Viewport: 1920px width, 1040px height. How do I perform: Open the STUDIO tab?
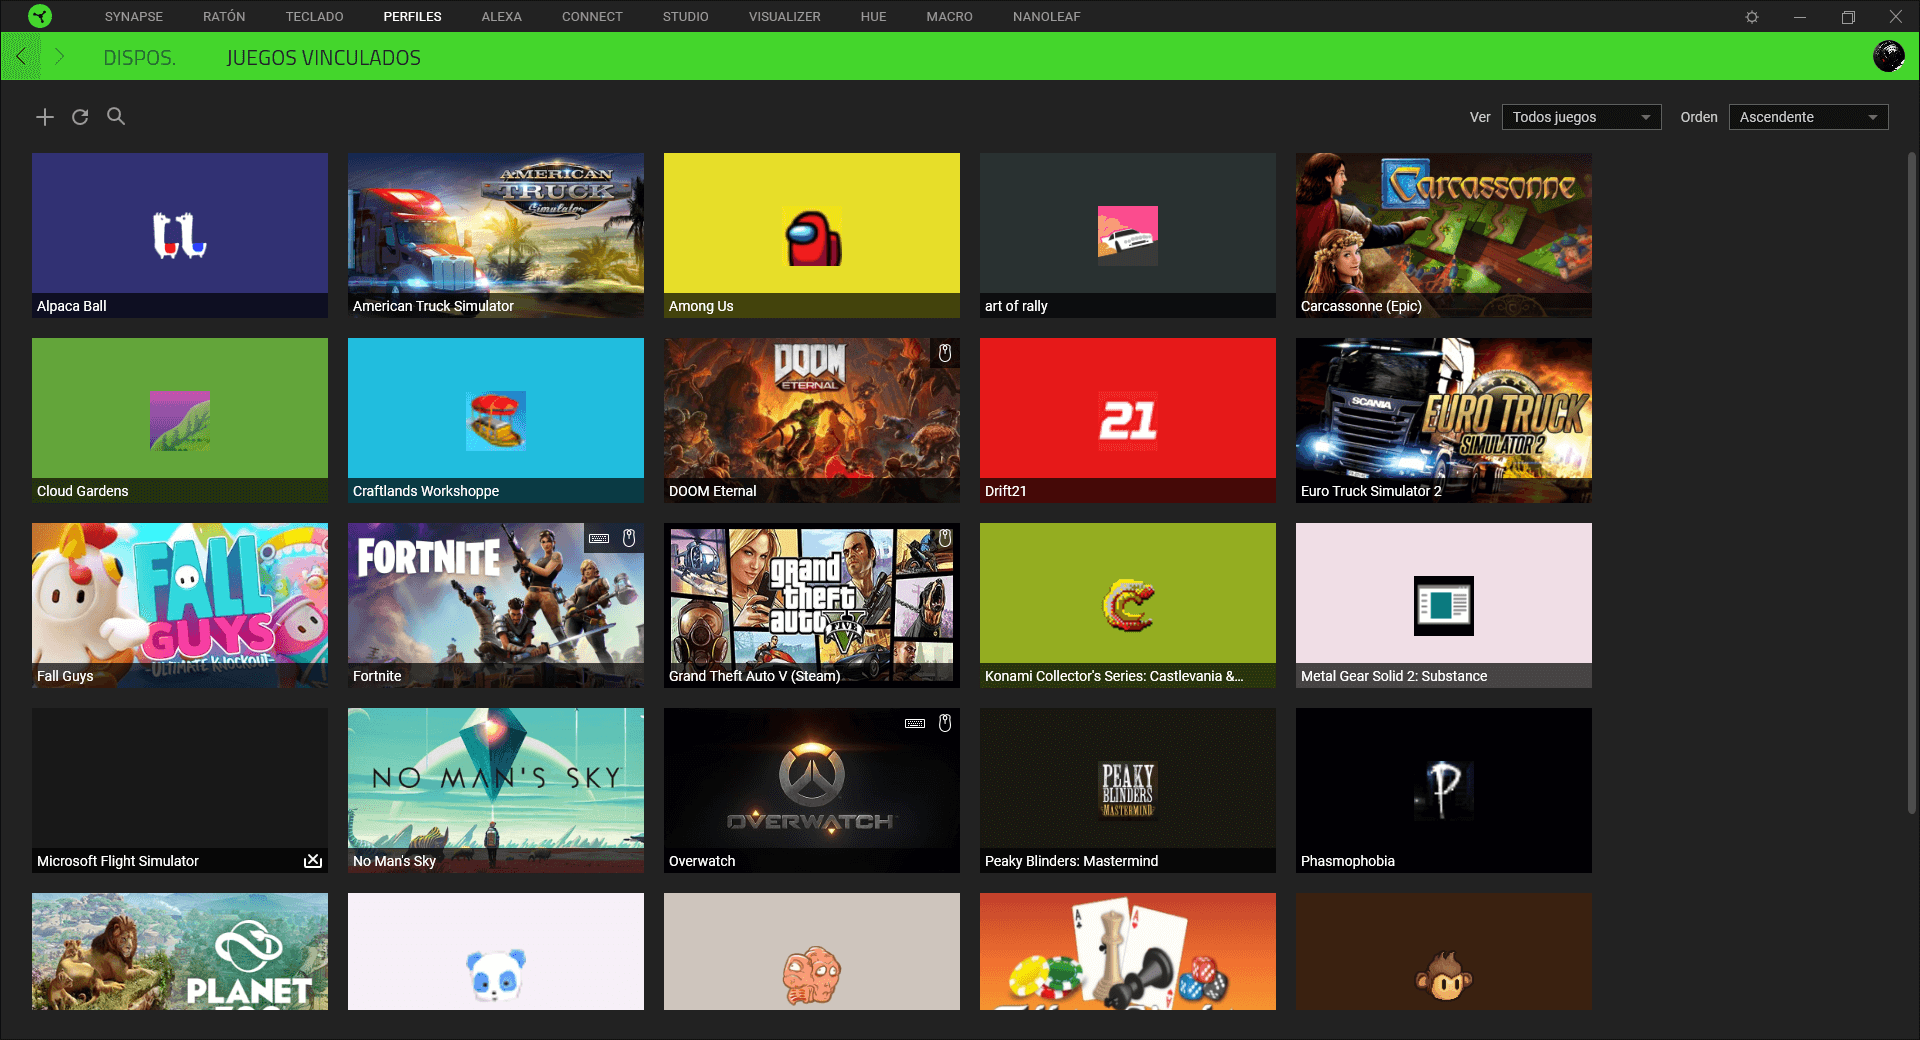tap(686, 17)
